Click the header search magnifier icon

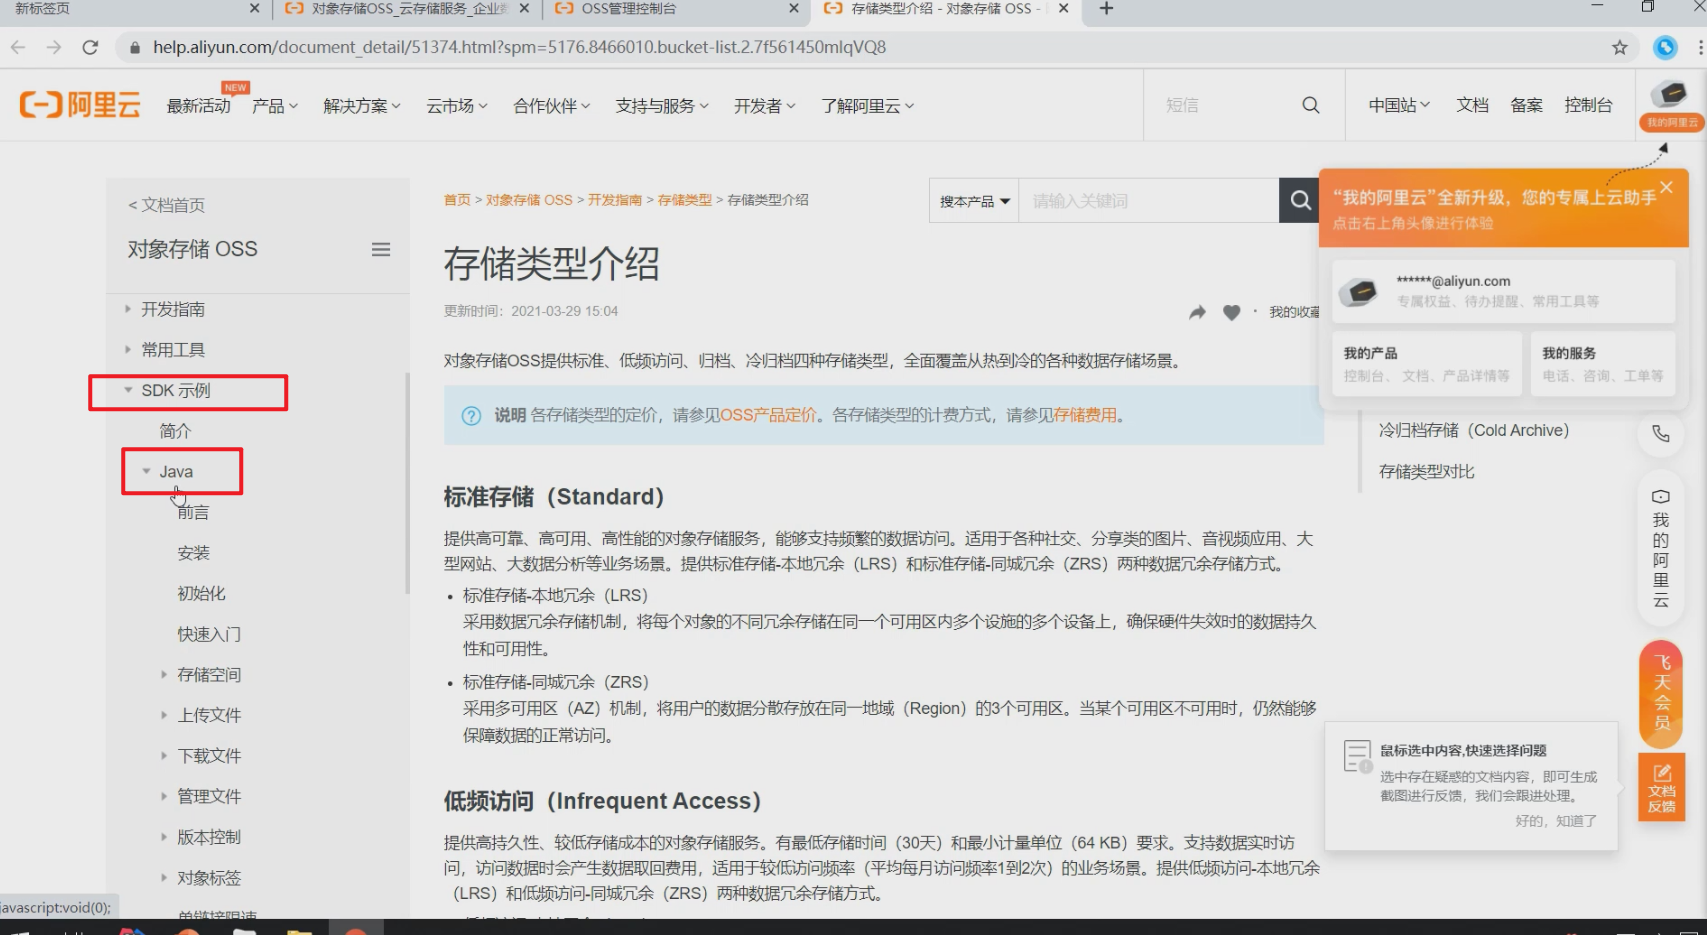click(1310, 105)
